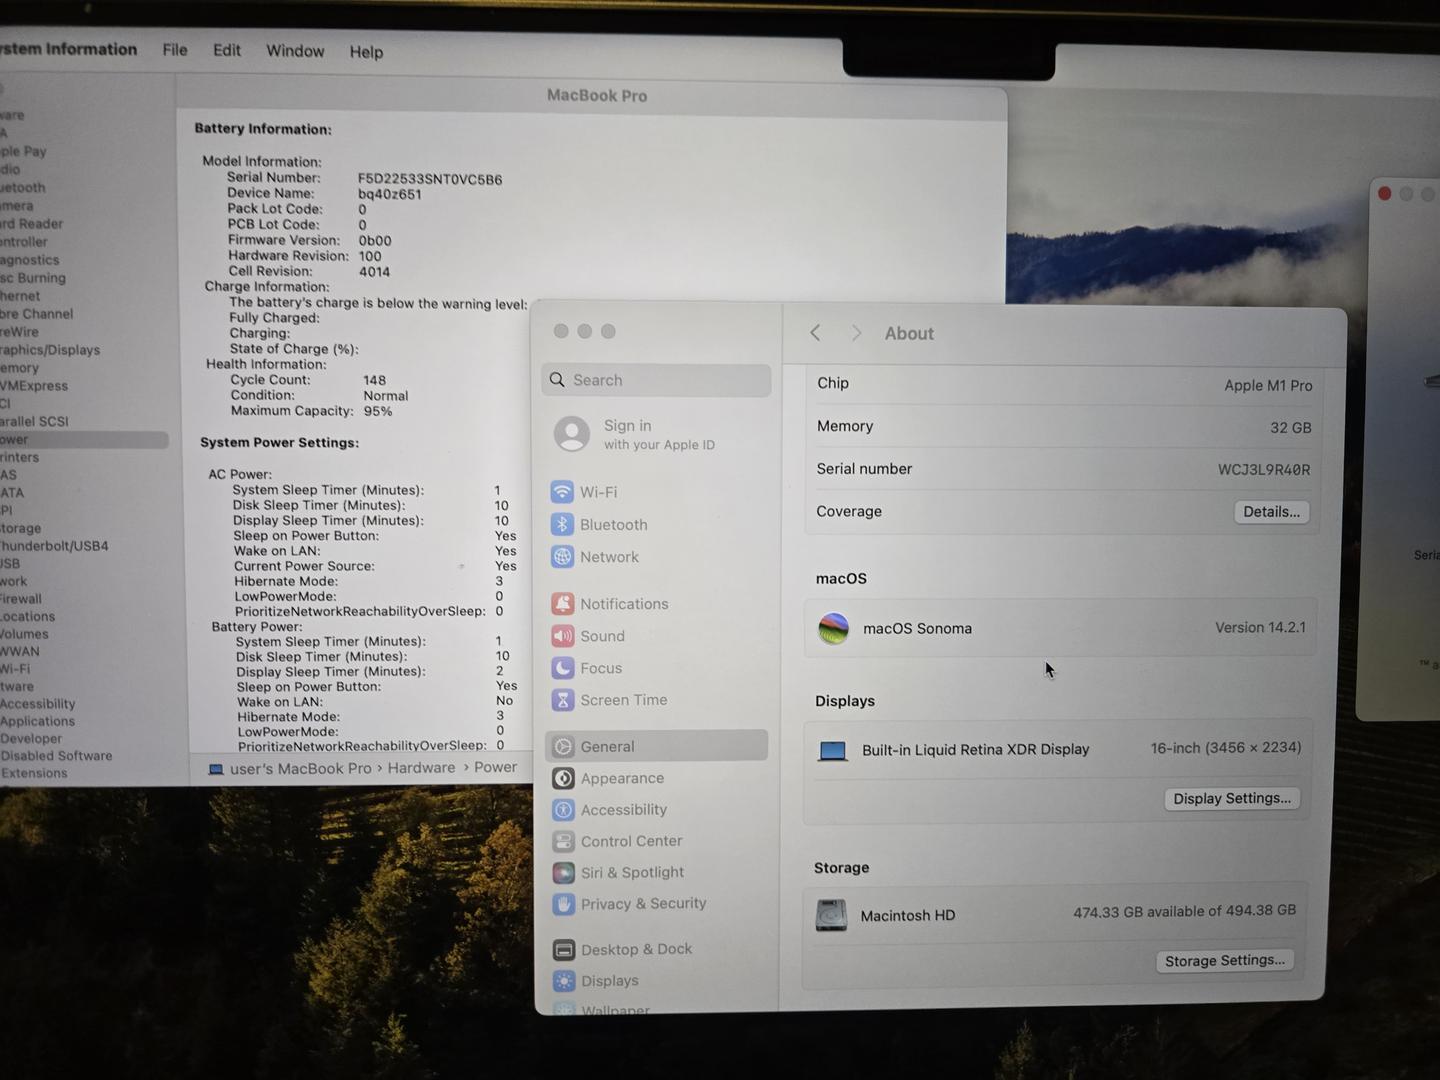Screen dimensions: 1440x1080
Task: Select Card Reader in the sidebar
Action: pyautogui.click(x=31, y=224)
